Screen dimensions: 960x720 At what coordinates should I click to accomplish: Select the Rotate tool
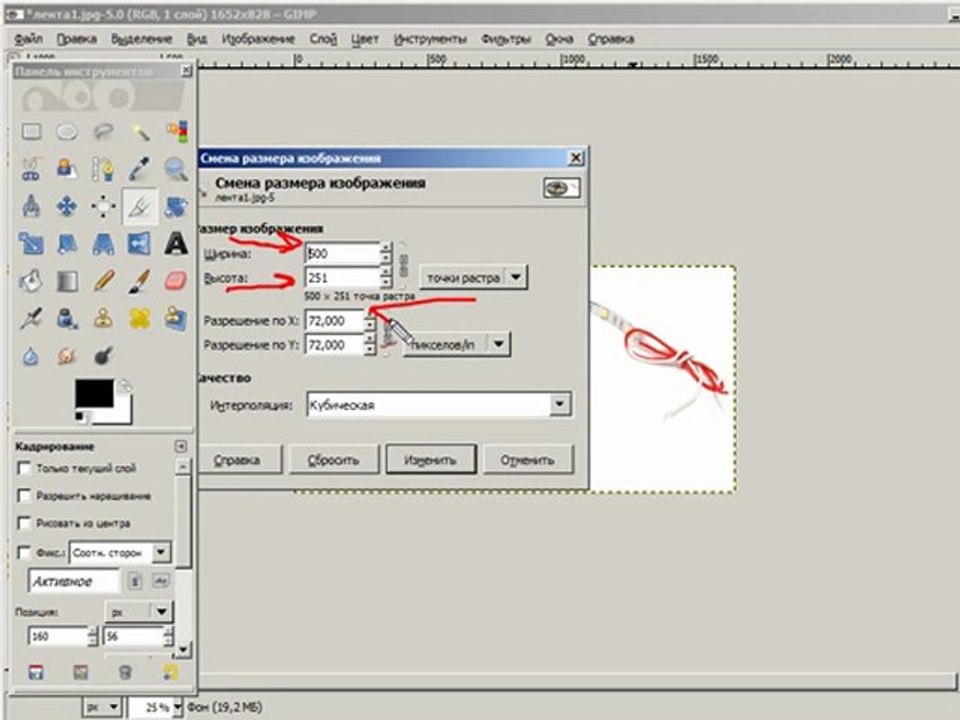[176, 206]
